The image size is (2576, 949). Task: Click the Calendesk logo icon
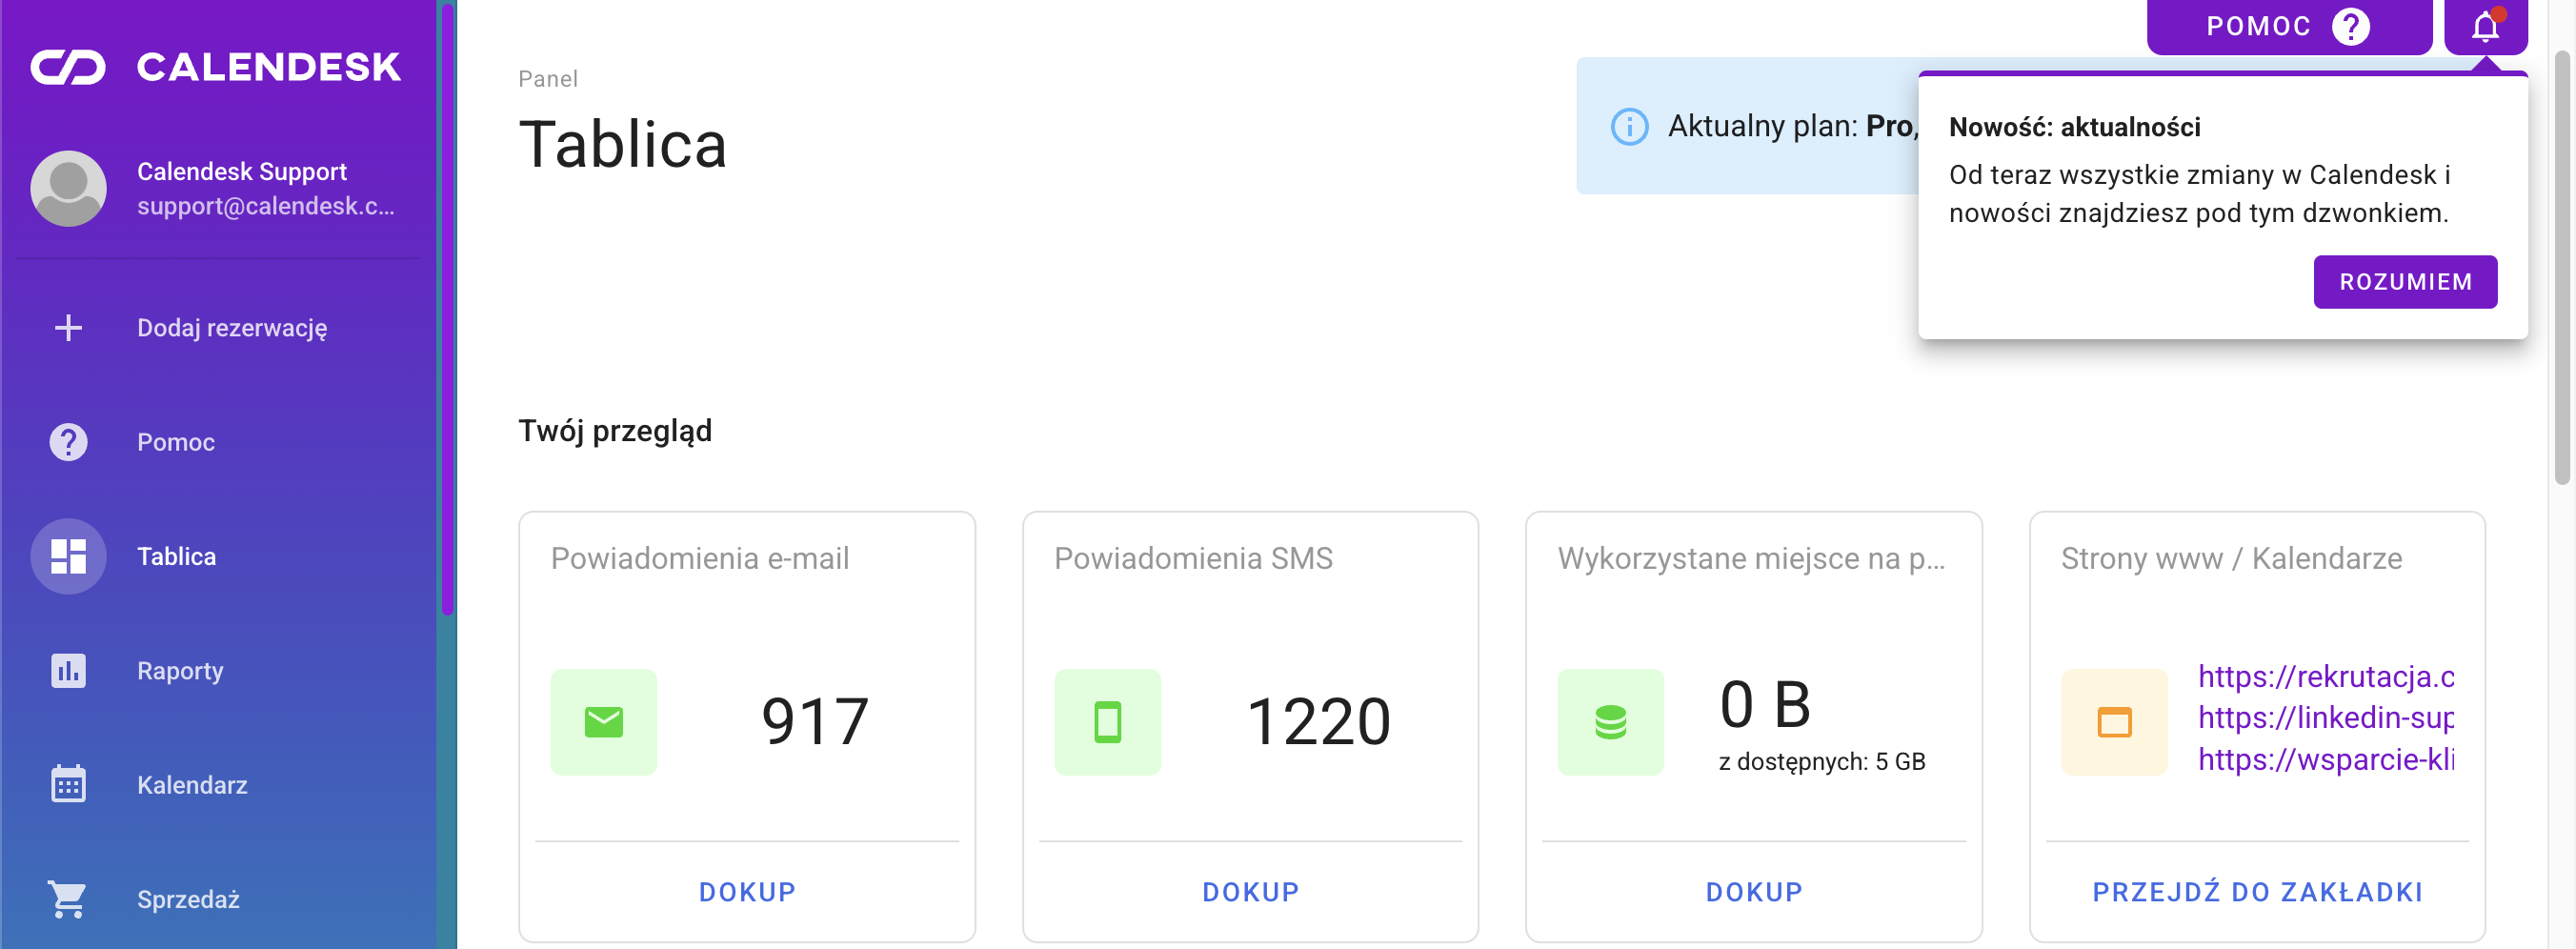(x=68, y=67)
